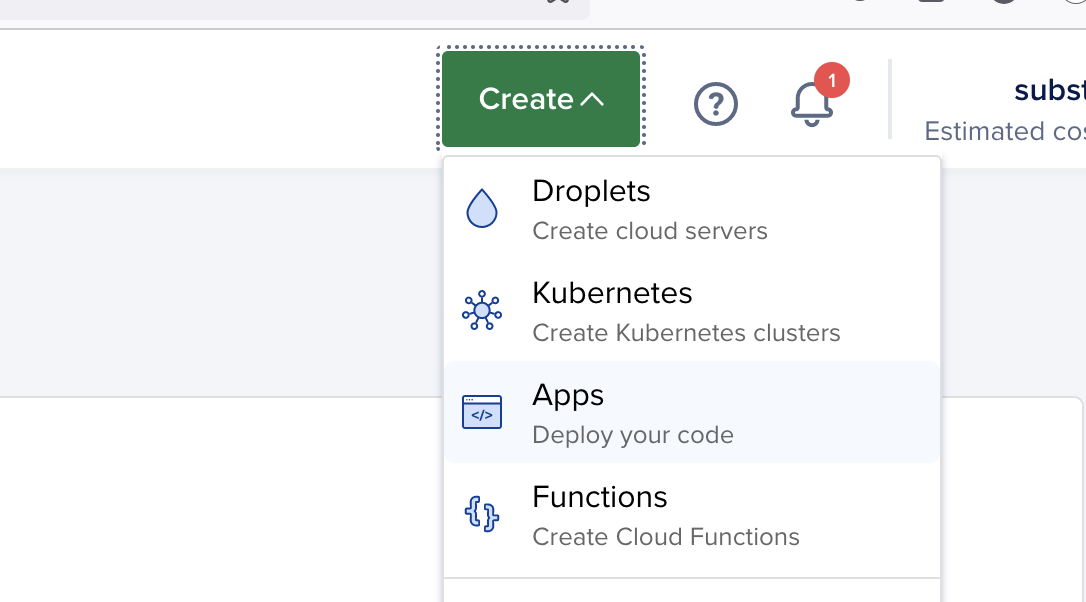Click the Kubernetes cluster icon
Viewport: 1086px width, 602px height.
click(x=482, y=310)
